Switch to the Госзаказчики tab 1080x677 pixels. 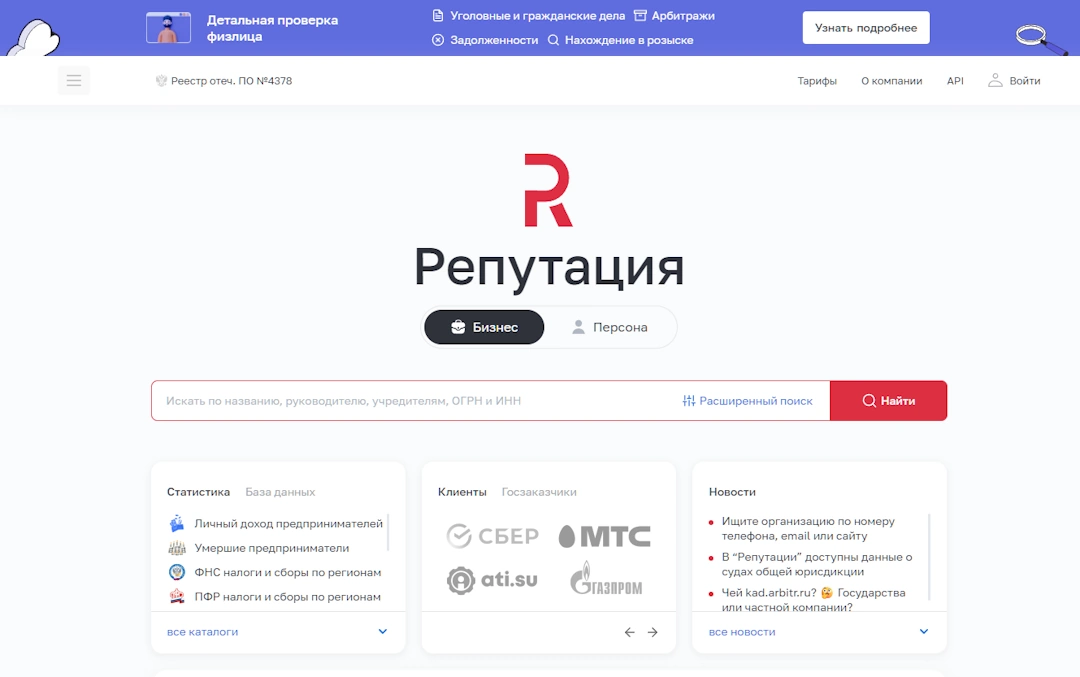tap(539, 492)
